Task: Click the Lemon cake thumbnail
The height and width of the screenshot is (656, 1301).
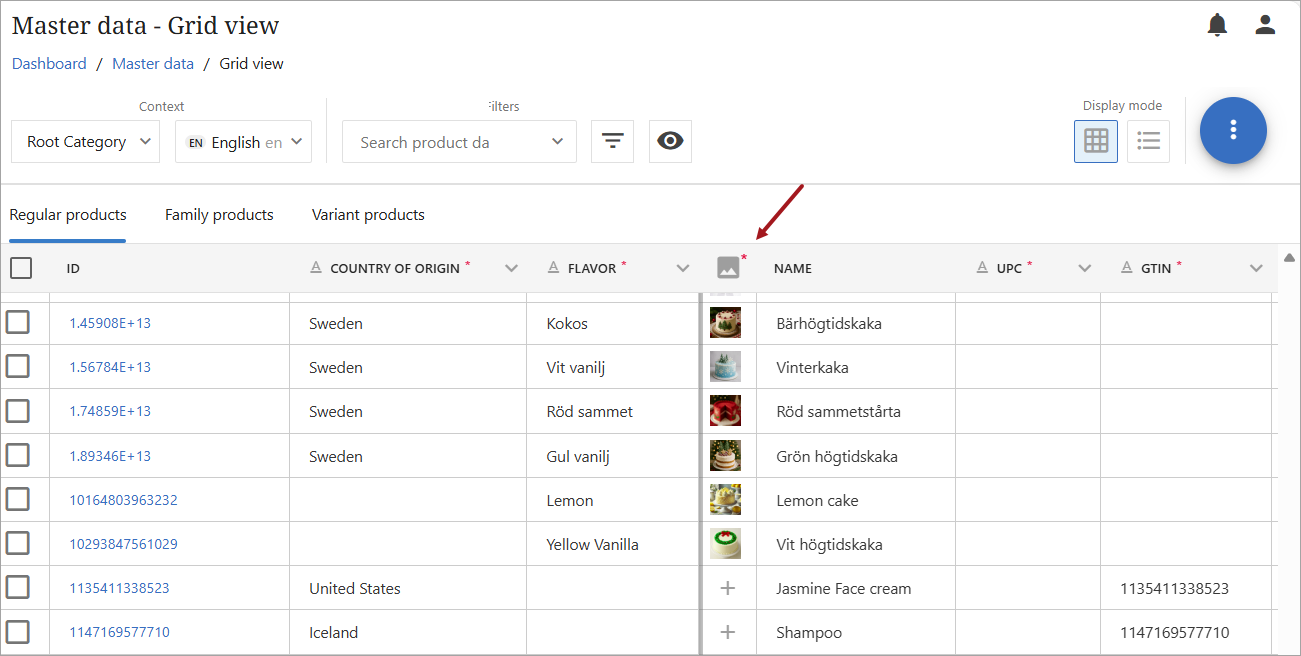Action: click(x=725, y=500)
